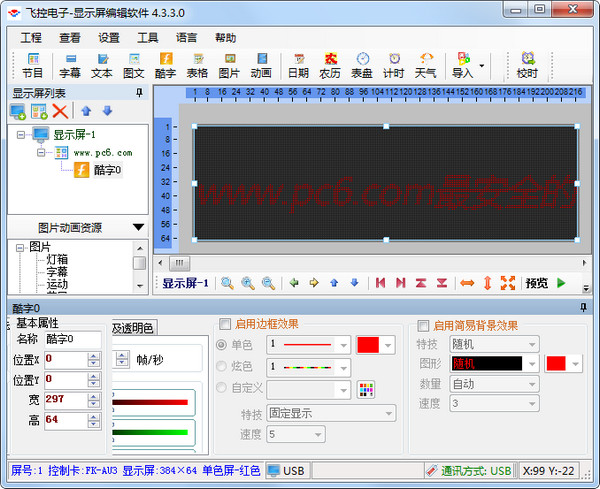The height and width of the screenshot is (489, 600).
Task: Open the 单色 line style dropdown
Action: click(343, 345)
